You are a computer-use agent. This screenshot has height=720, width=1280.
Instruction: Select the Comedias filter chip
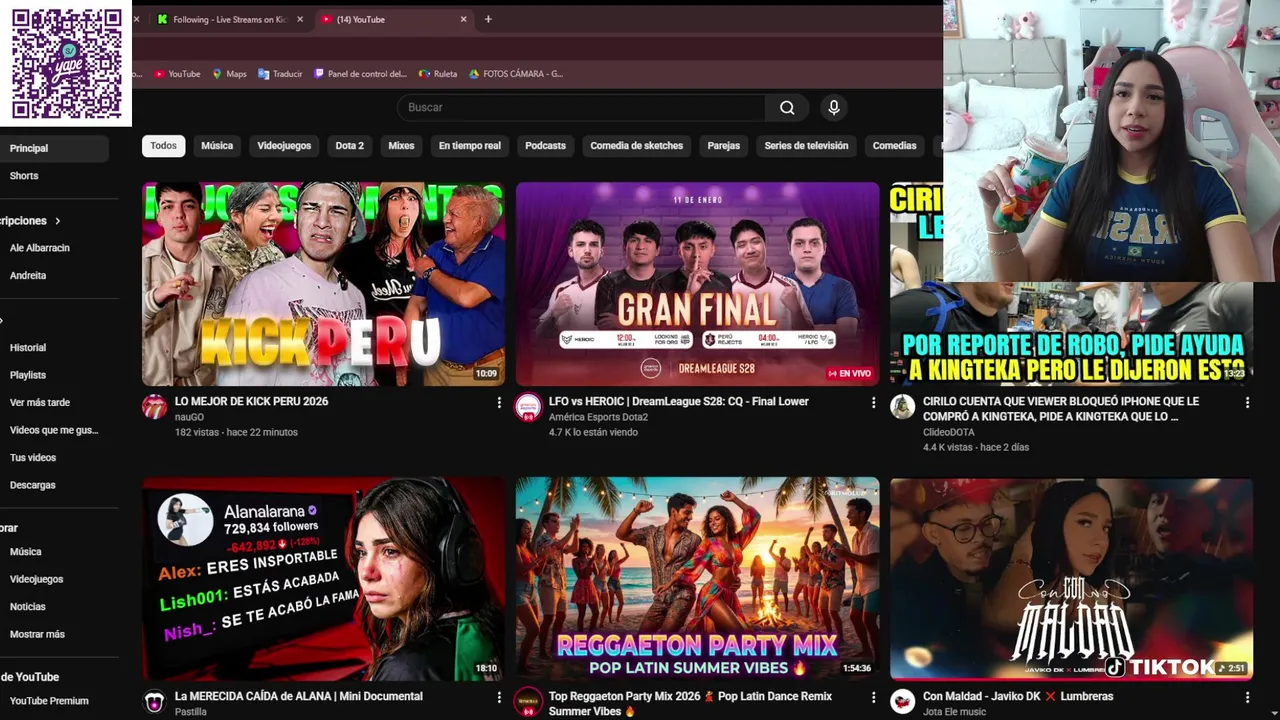[x=894, y=146]
